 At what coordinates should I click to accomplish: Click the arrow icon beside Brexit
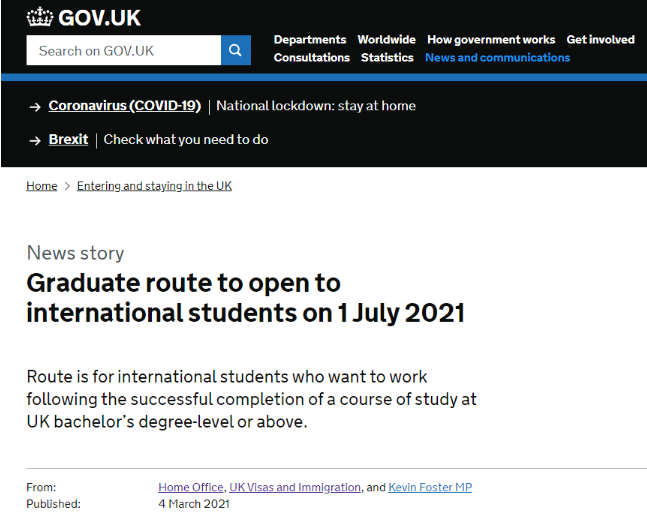coord(35,141)
